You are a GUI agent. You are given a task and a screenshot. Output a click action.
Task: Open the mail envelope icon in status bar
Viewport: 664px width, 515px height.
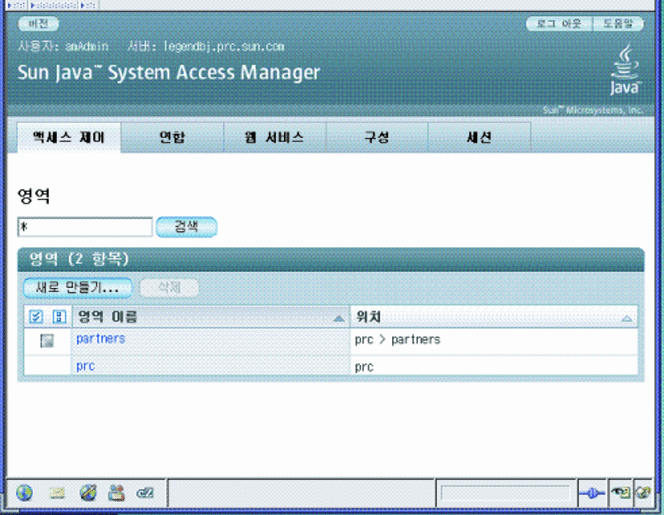pos(57,493)
